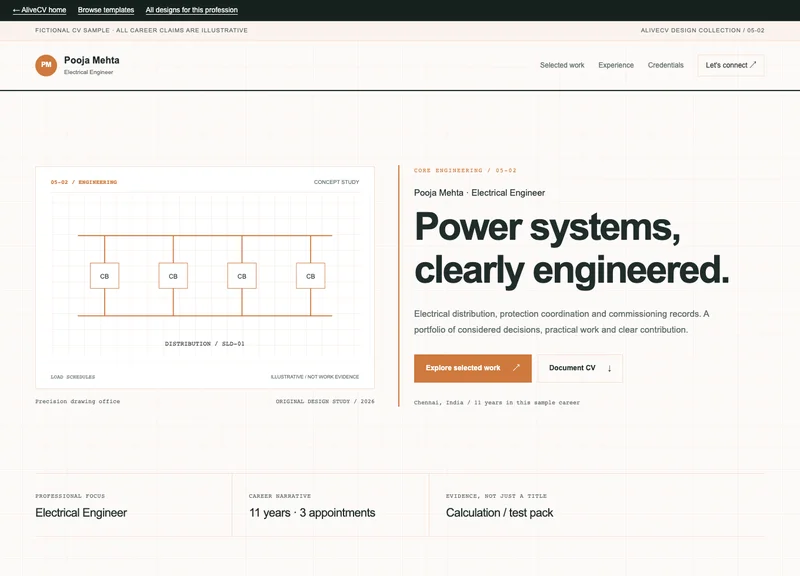Click the Explore selected work button

click(472, 368)
